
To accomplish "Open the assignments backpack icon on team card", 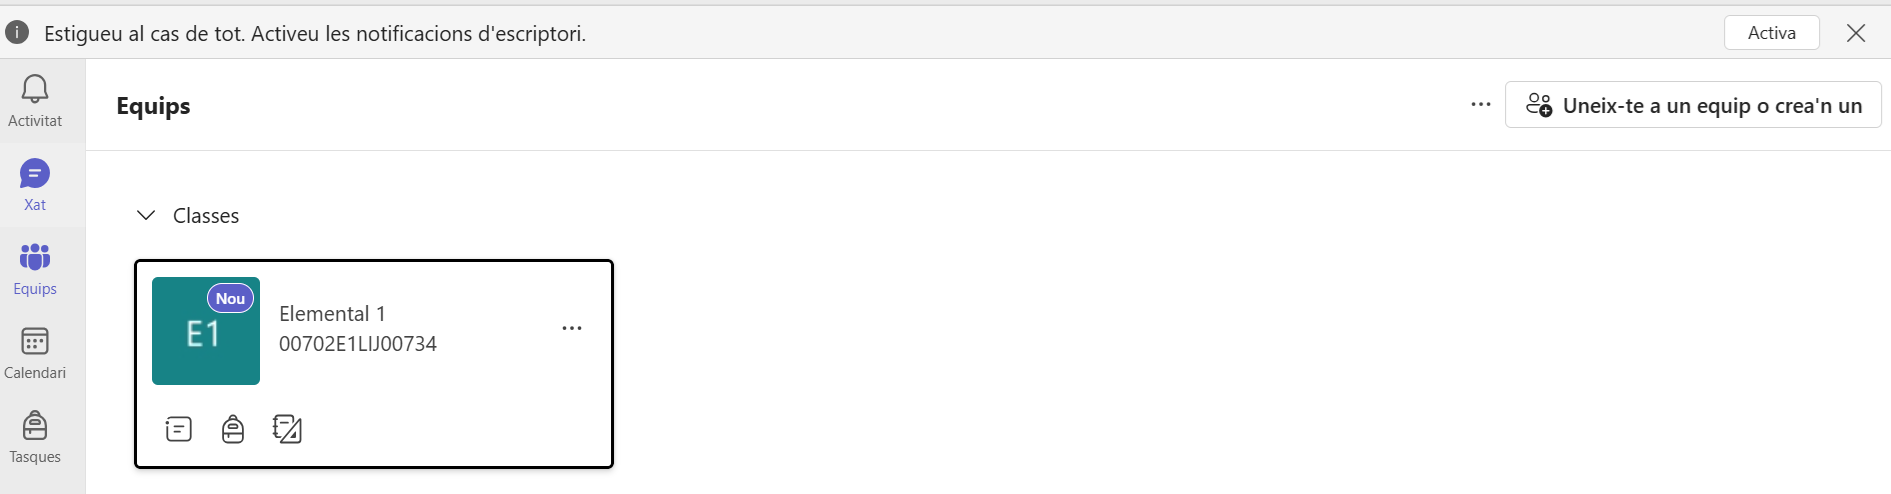I will (233, 429).
